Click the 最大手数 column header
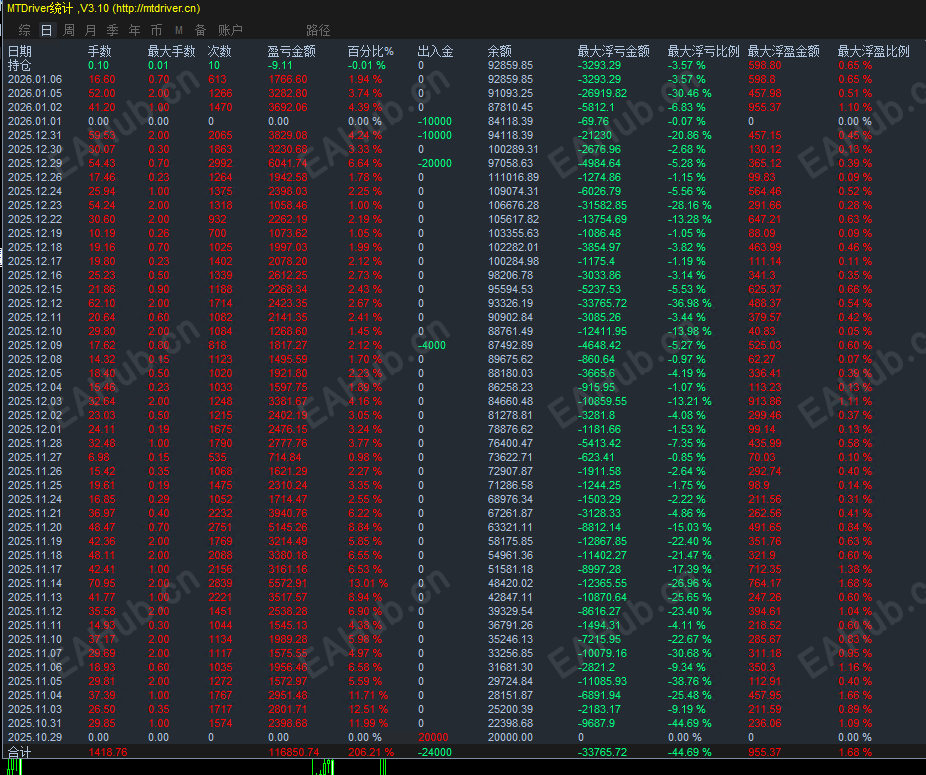The height and width of the screenshot is (775, 926). pos(171,51)
